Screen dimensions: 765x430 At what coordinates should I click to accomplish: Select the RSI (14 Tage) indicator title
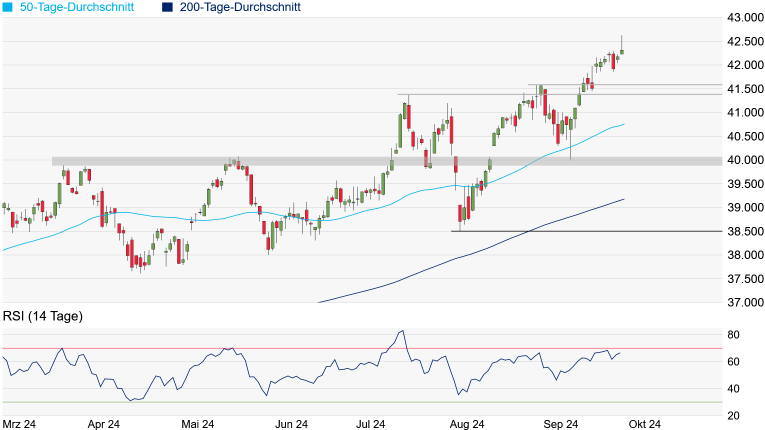pos(43,316)
